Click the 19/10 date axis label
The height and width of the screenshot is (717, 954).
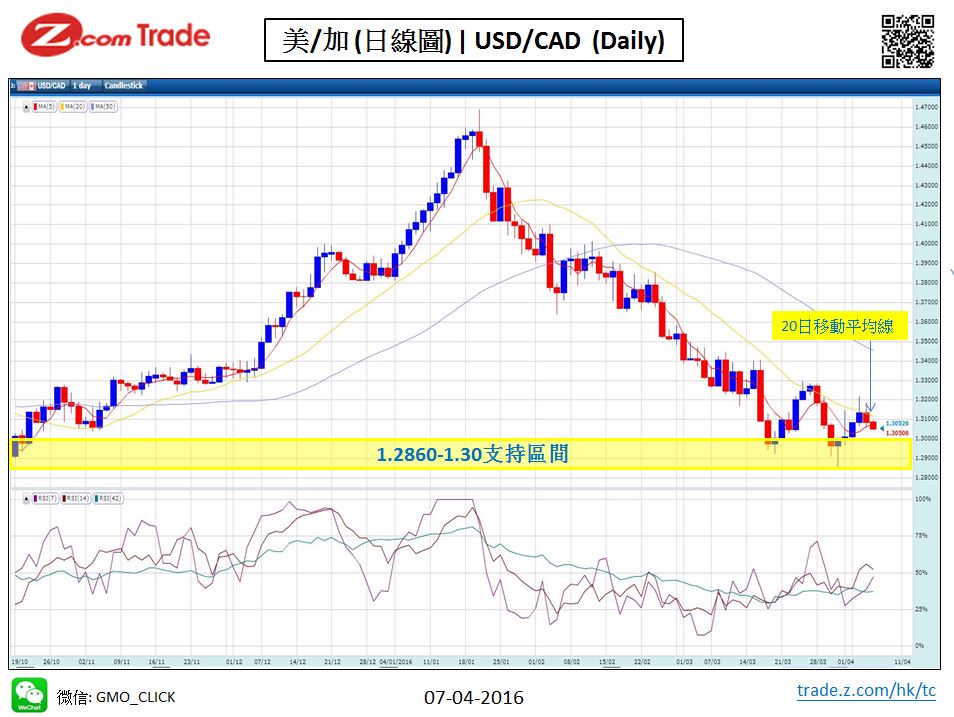[20, 661]
